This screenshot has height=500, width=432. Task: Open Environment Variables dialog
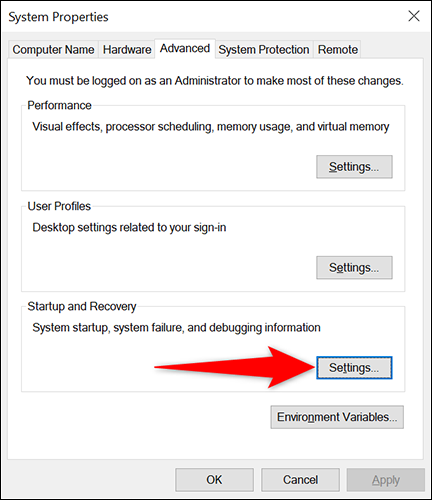[x=337, y=417]
